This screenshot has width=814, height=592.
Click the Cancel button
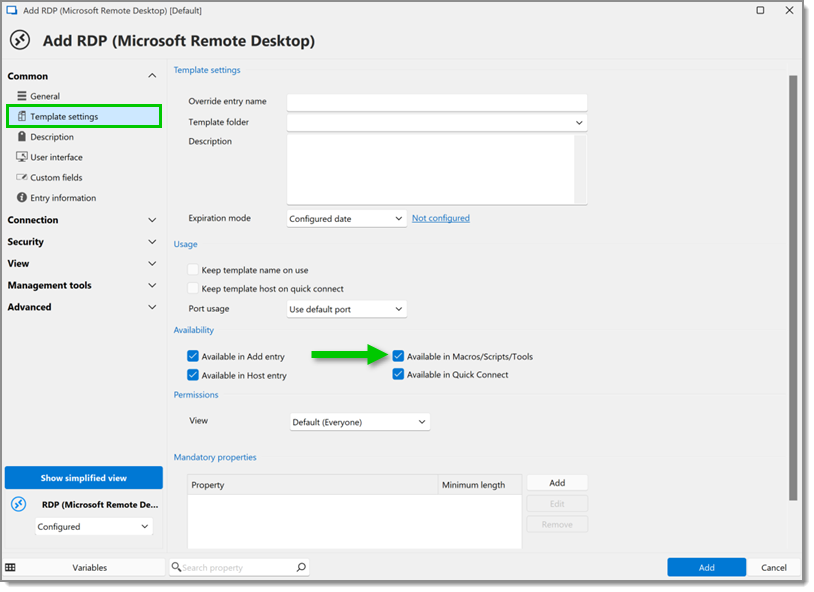774,567
